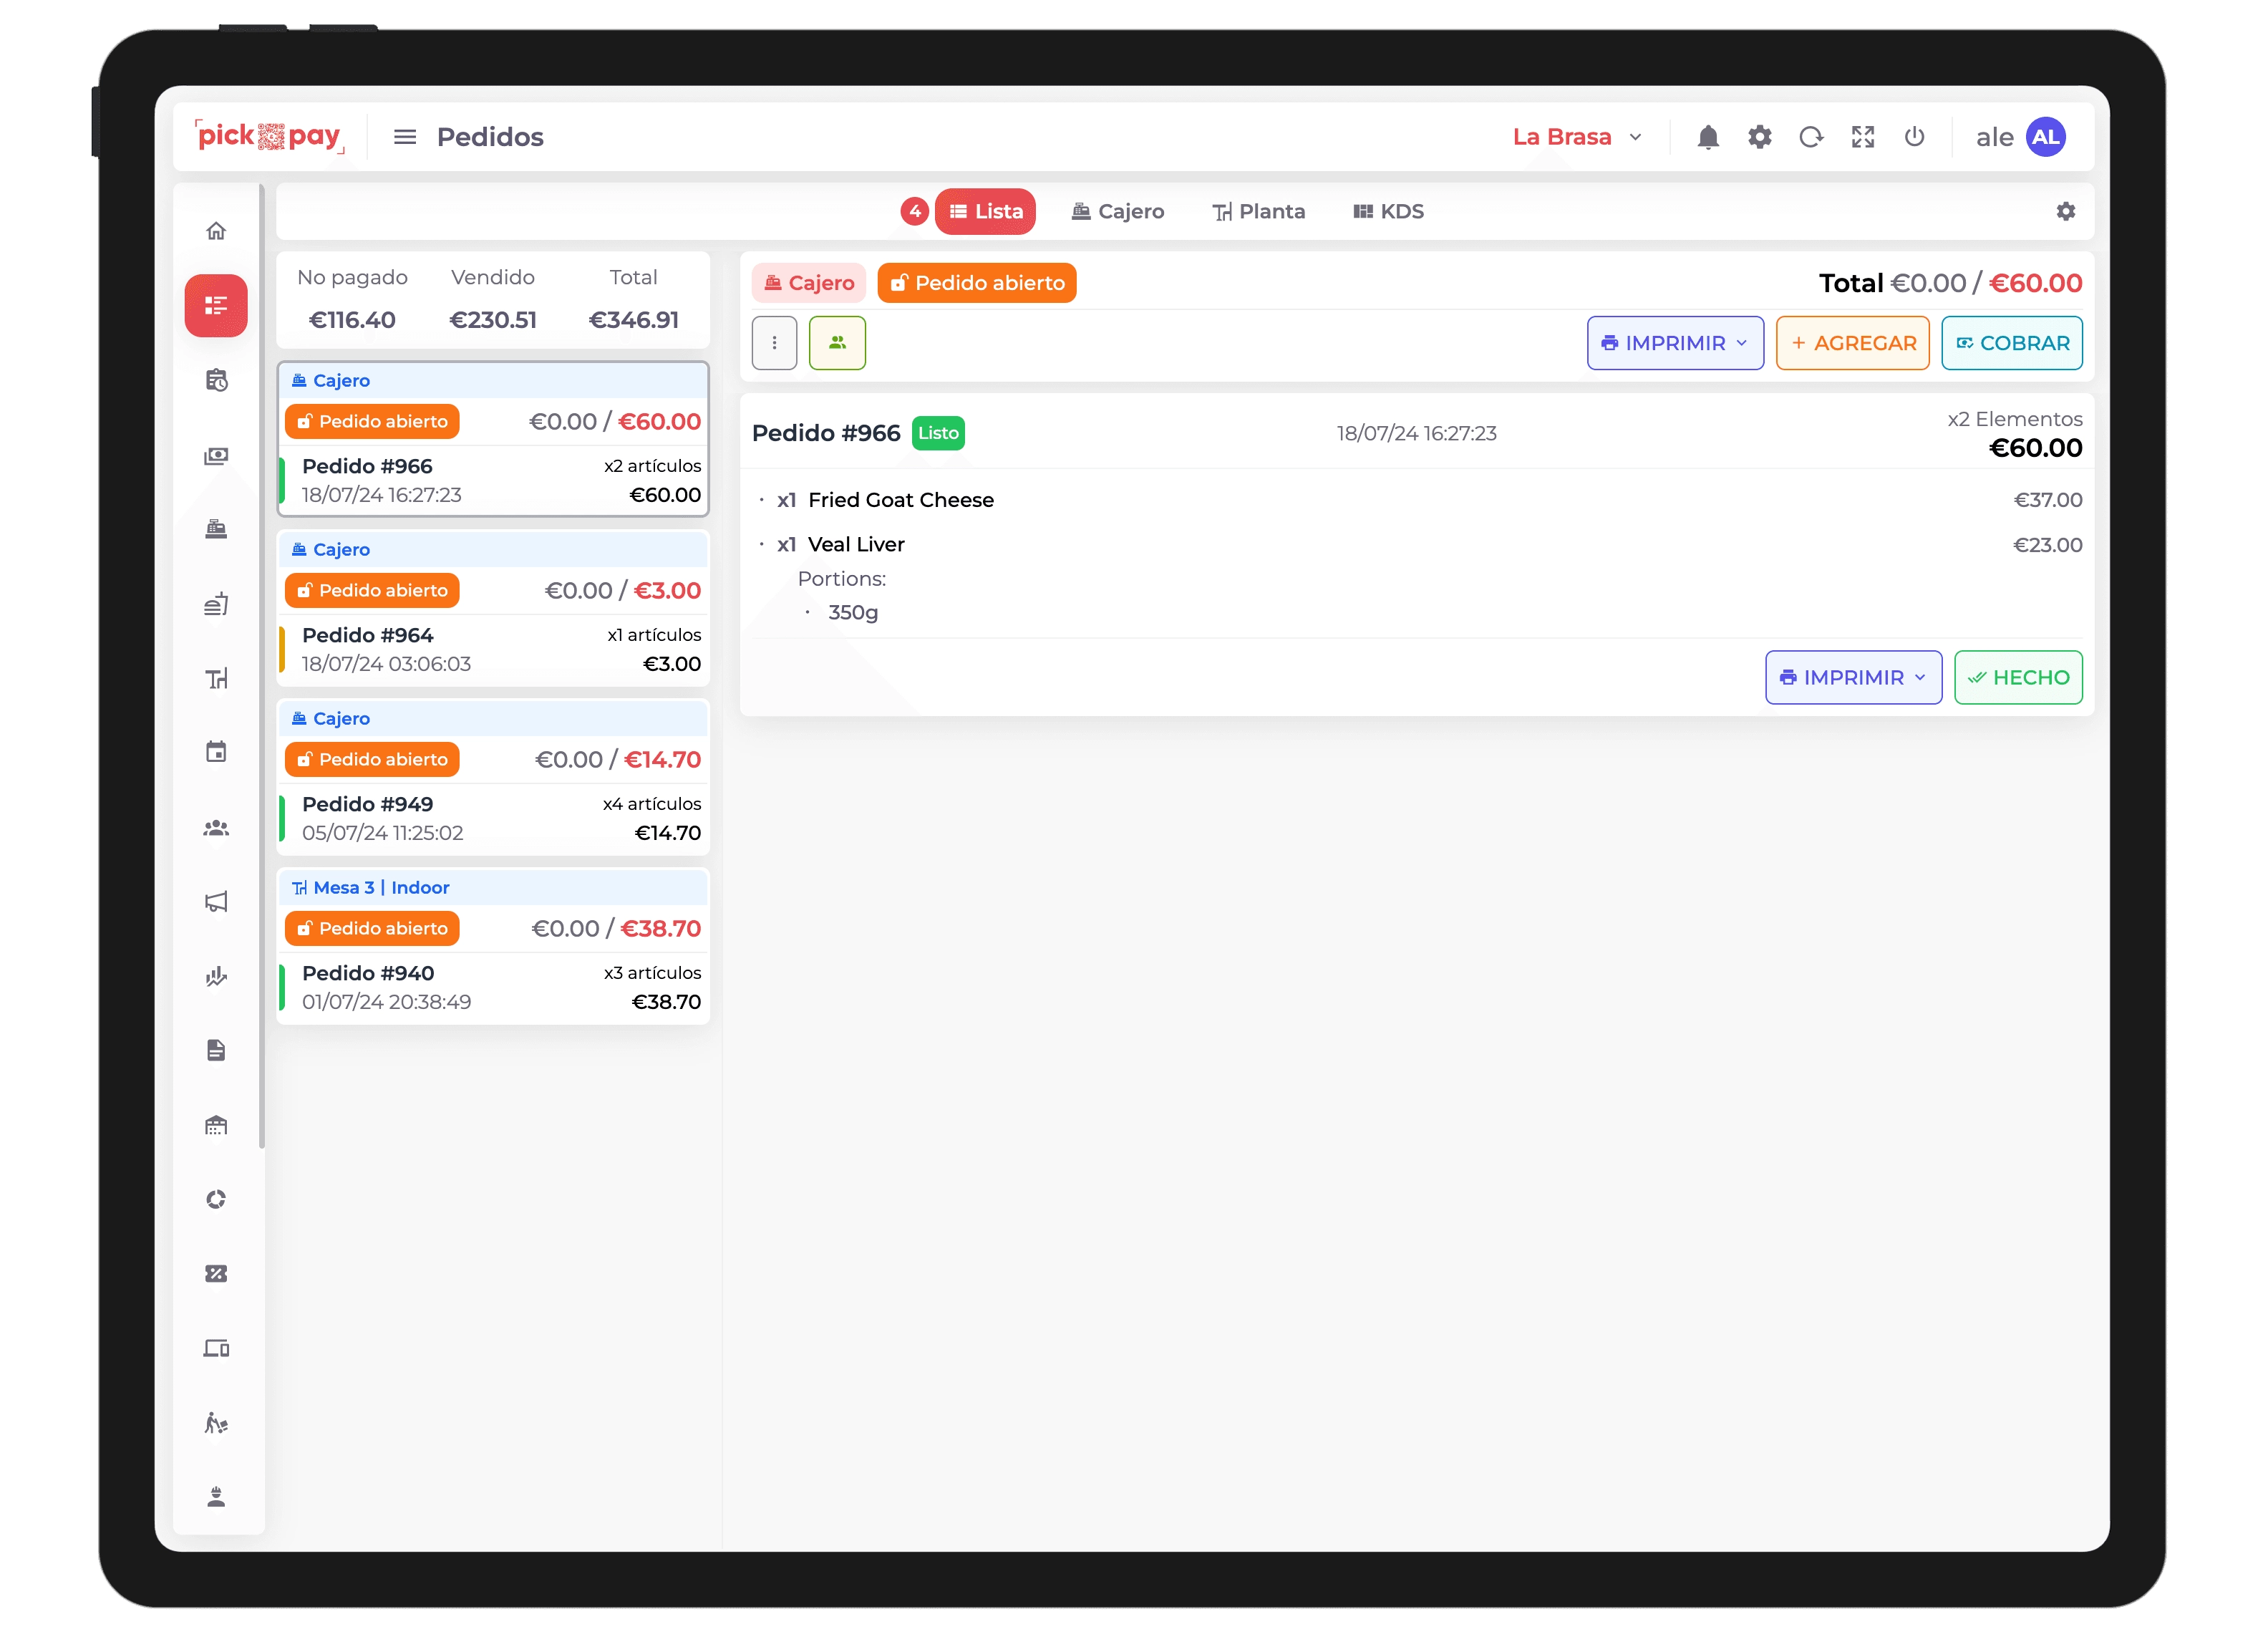This screenshot has width=2268, height=1637.
Task: Open the header settings gear
Action: [1760, 137]
